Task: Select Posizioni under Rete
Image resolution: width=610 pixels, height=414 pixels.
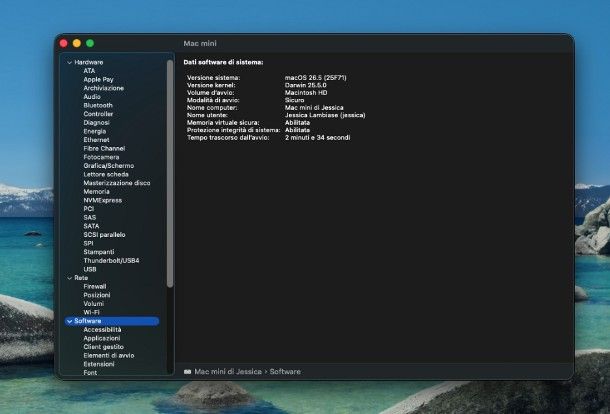Action: click(97, 295)
